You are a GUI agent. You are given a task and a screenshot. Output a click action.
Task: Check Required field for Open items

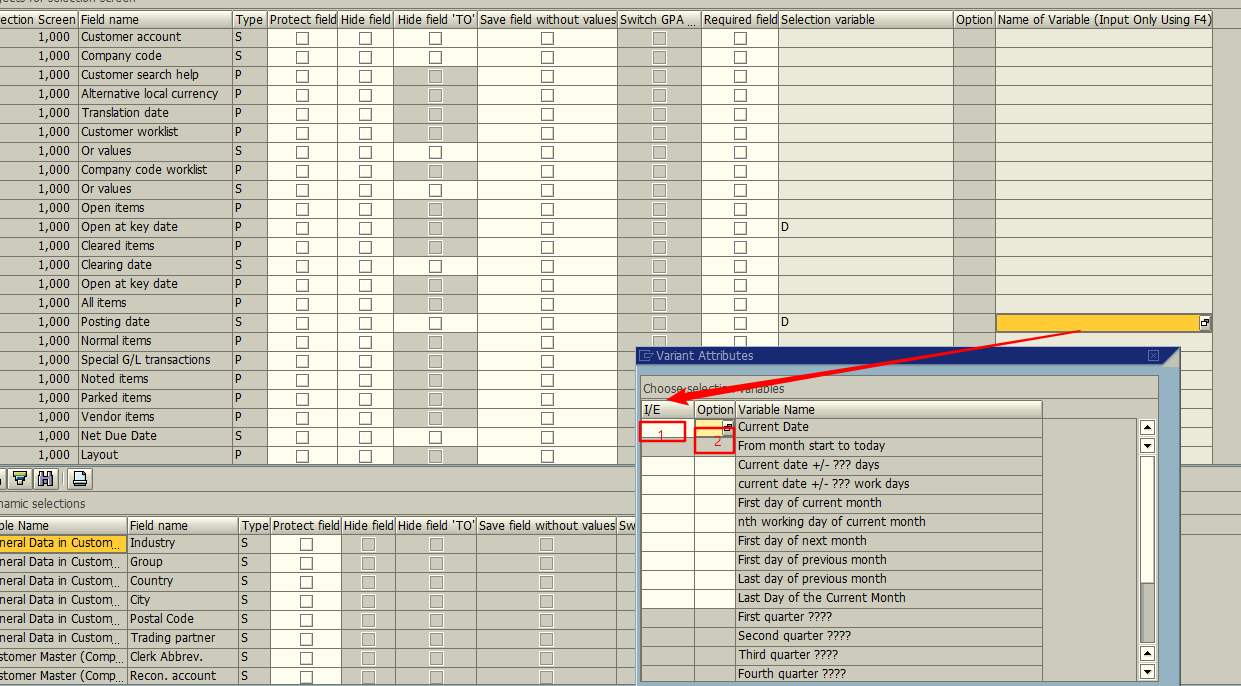[x=739, y=207]
